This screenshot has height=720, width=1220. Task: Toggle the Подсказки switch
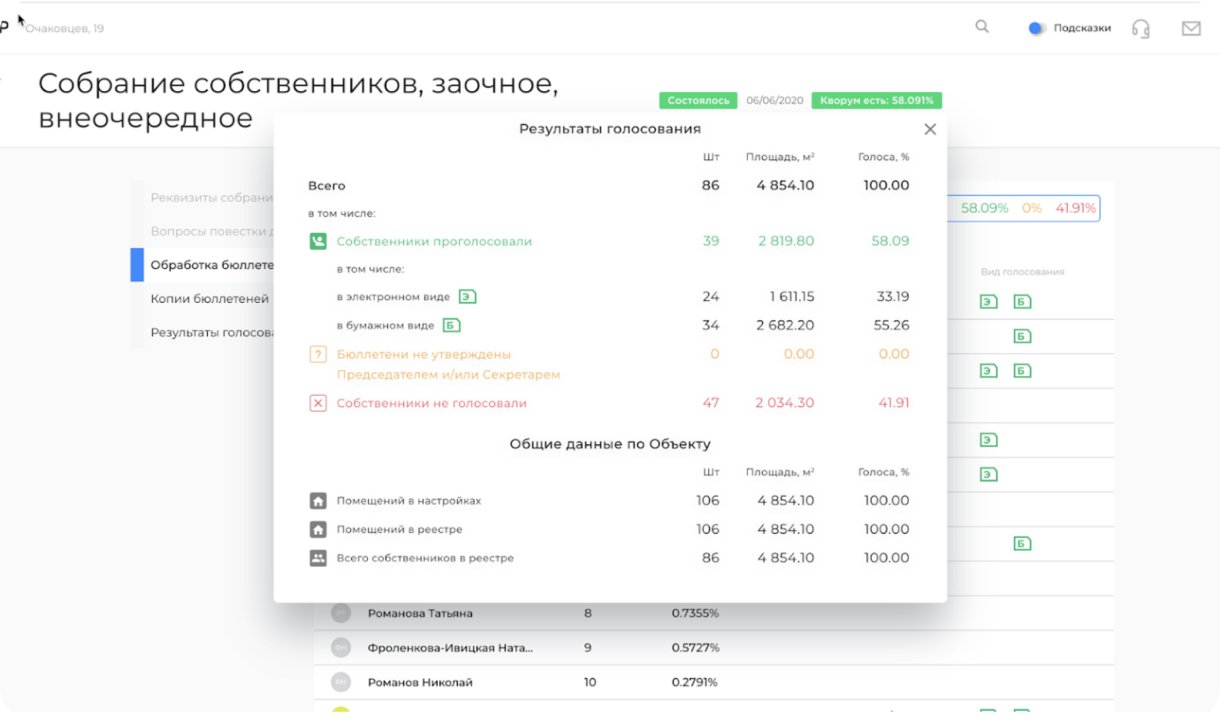click(1037, 28)
